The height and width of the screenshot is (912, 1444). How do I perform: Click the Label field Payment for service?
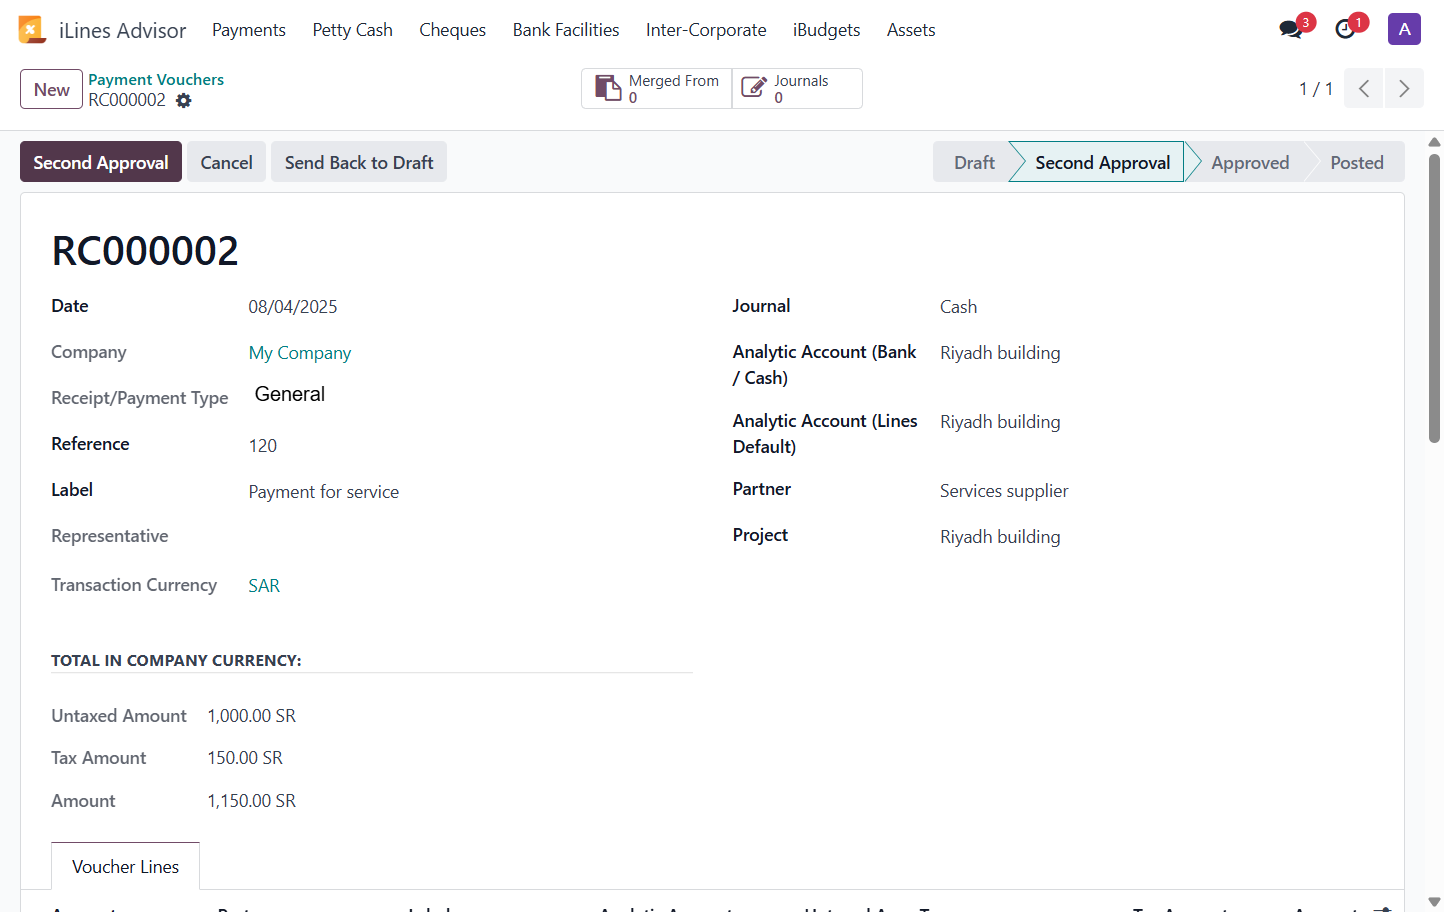(x=324, y=492)
